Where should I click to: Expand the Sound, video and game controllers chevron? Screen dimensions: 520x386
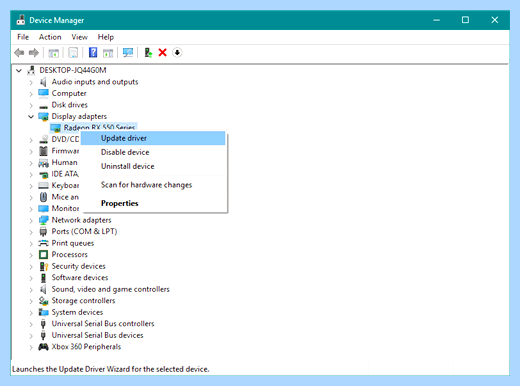[x=31, y=290]
